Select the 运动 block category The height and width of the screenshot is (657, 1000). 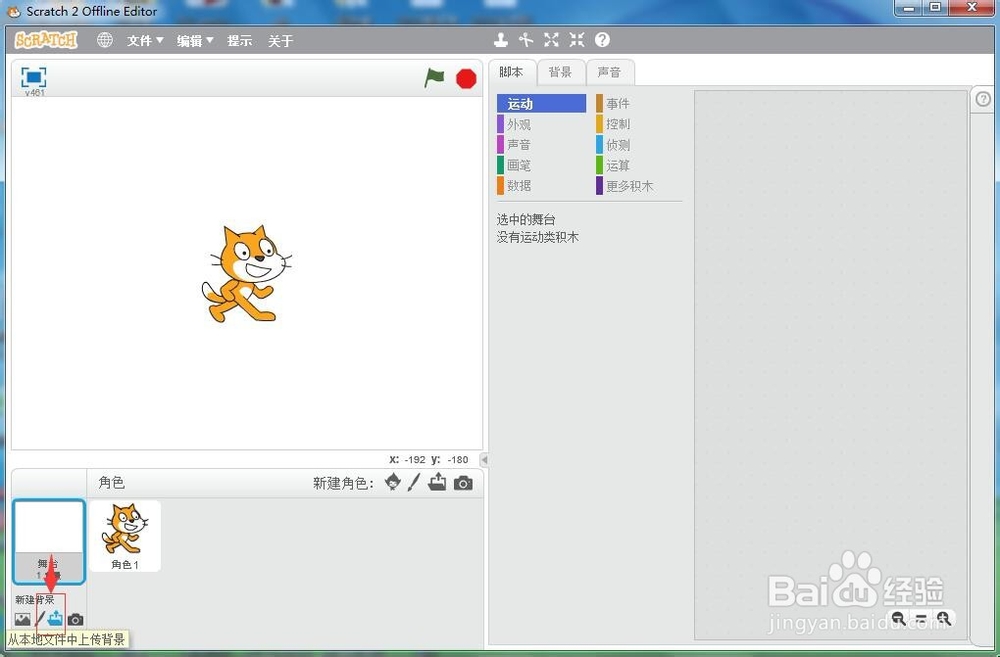coord(541,103)
